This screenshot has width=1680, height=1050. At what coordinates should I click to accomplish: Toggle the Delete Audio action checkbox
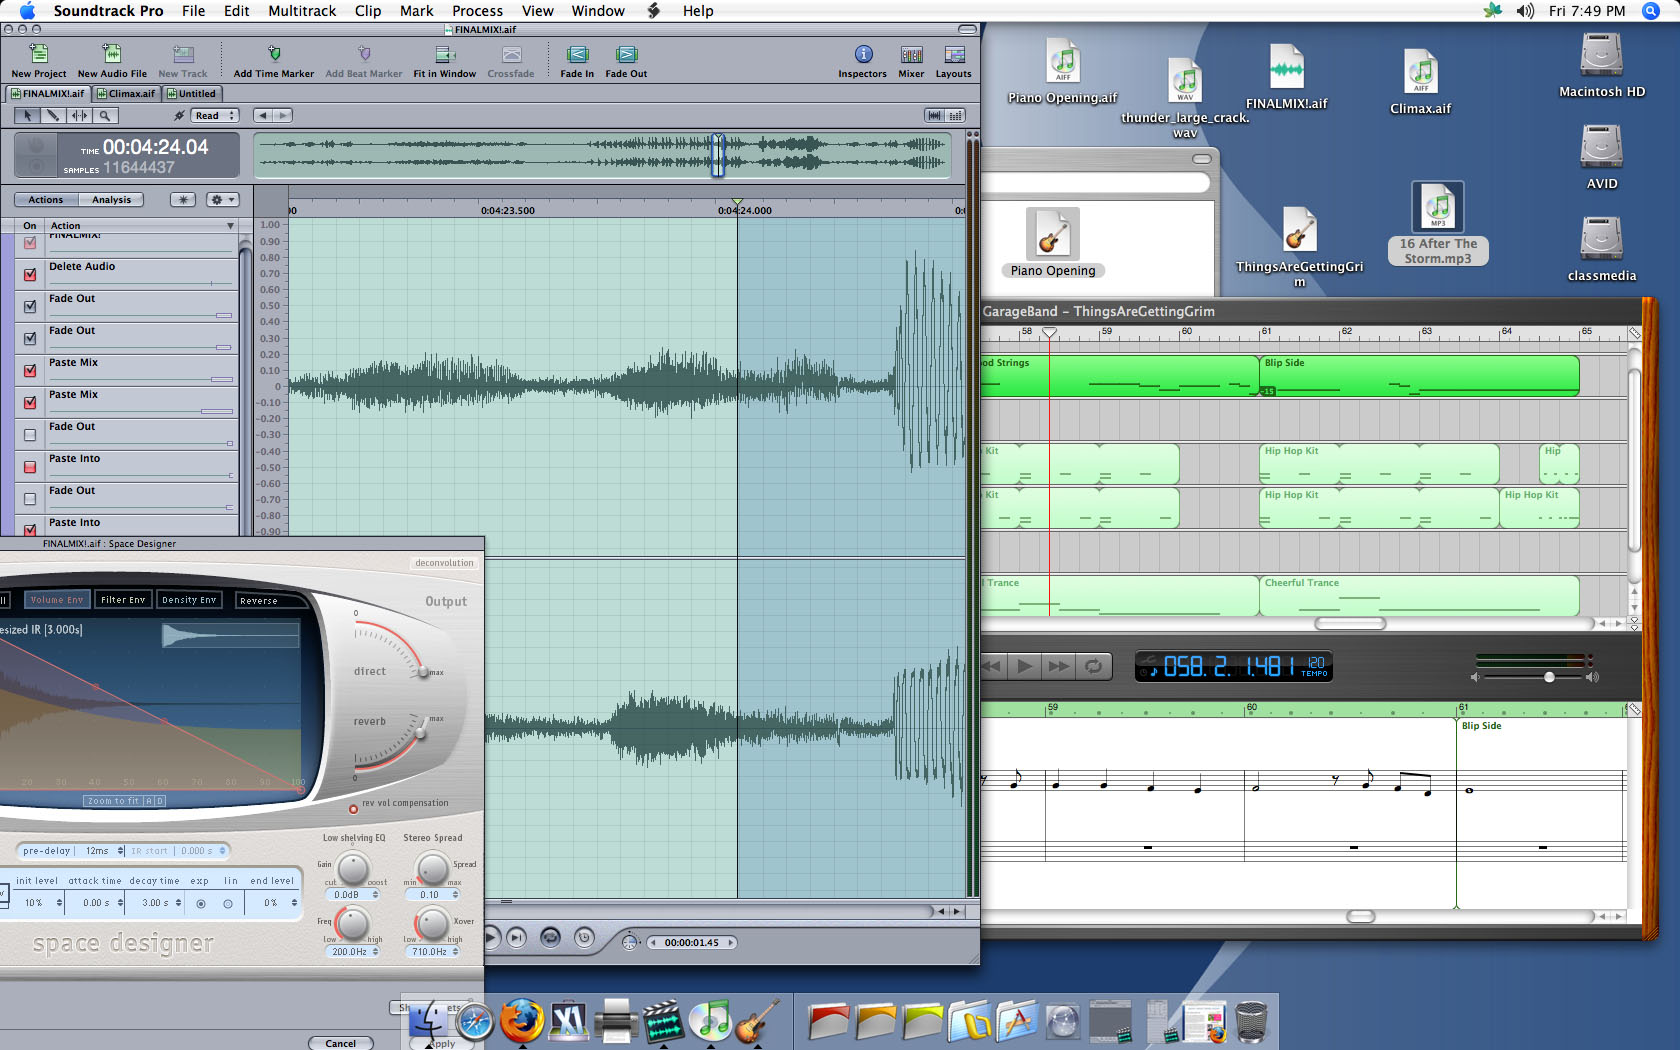30,274
